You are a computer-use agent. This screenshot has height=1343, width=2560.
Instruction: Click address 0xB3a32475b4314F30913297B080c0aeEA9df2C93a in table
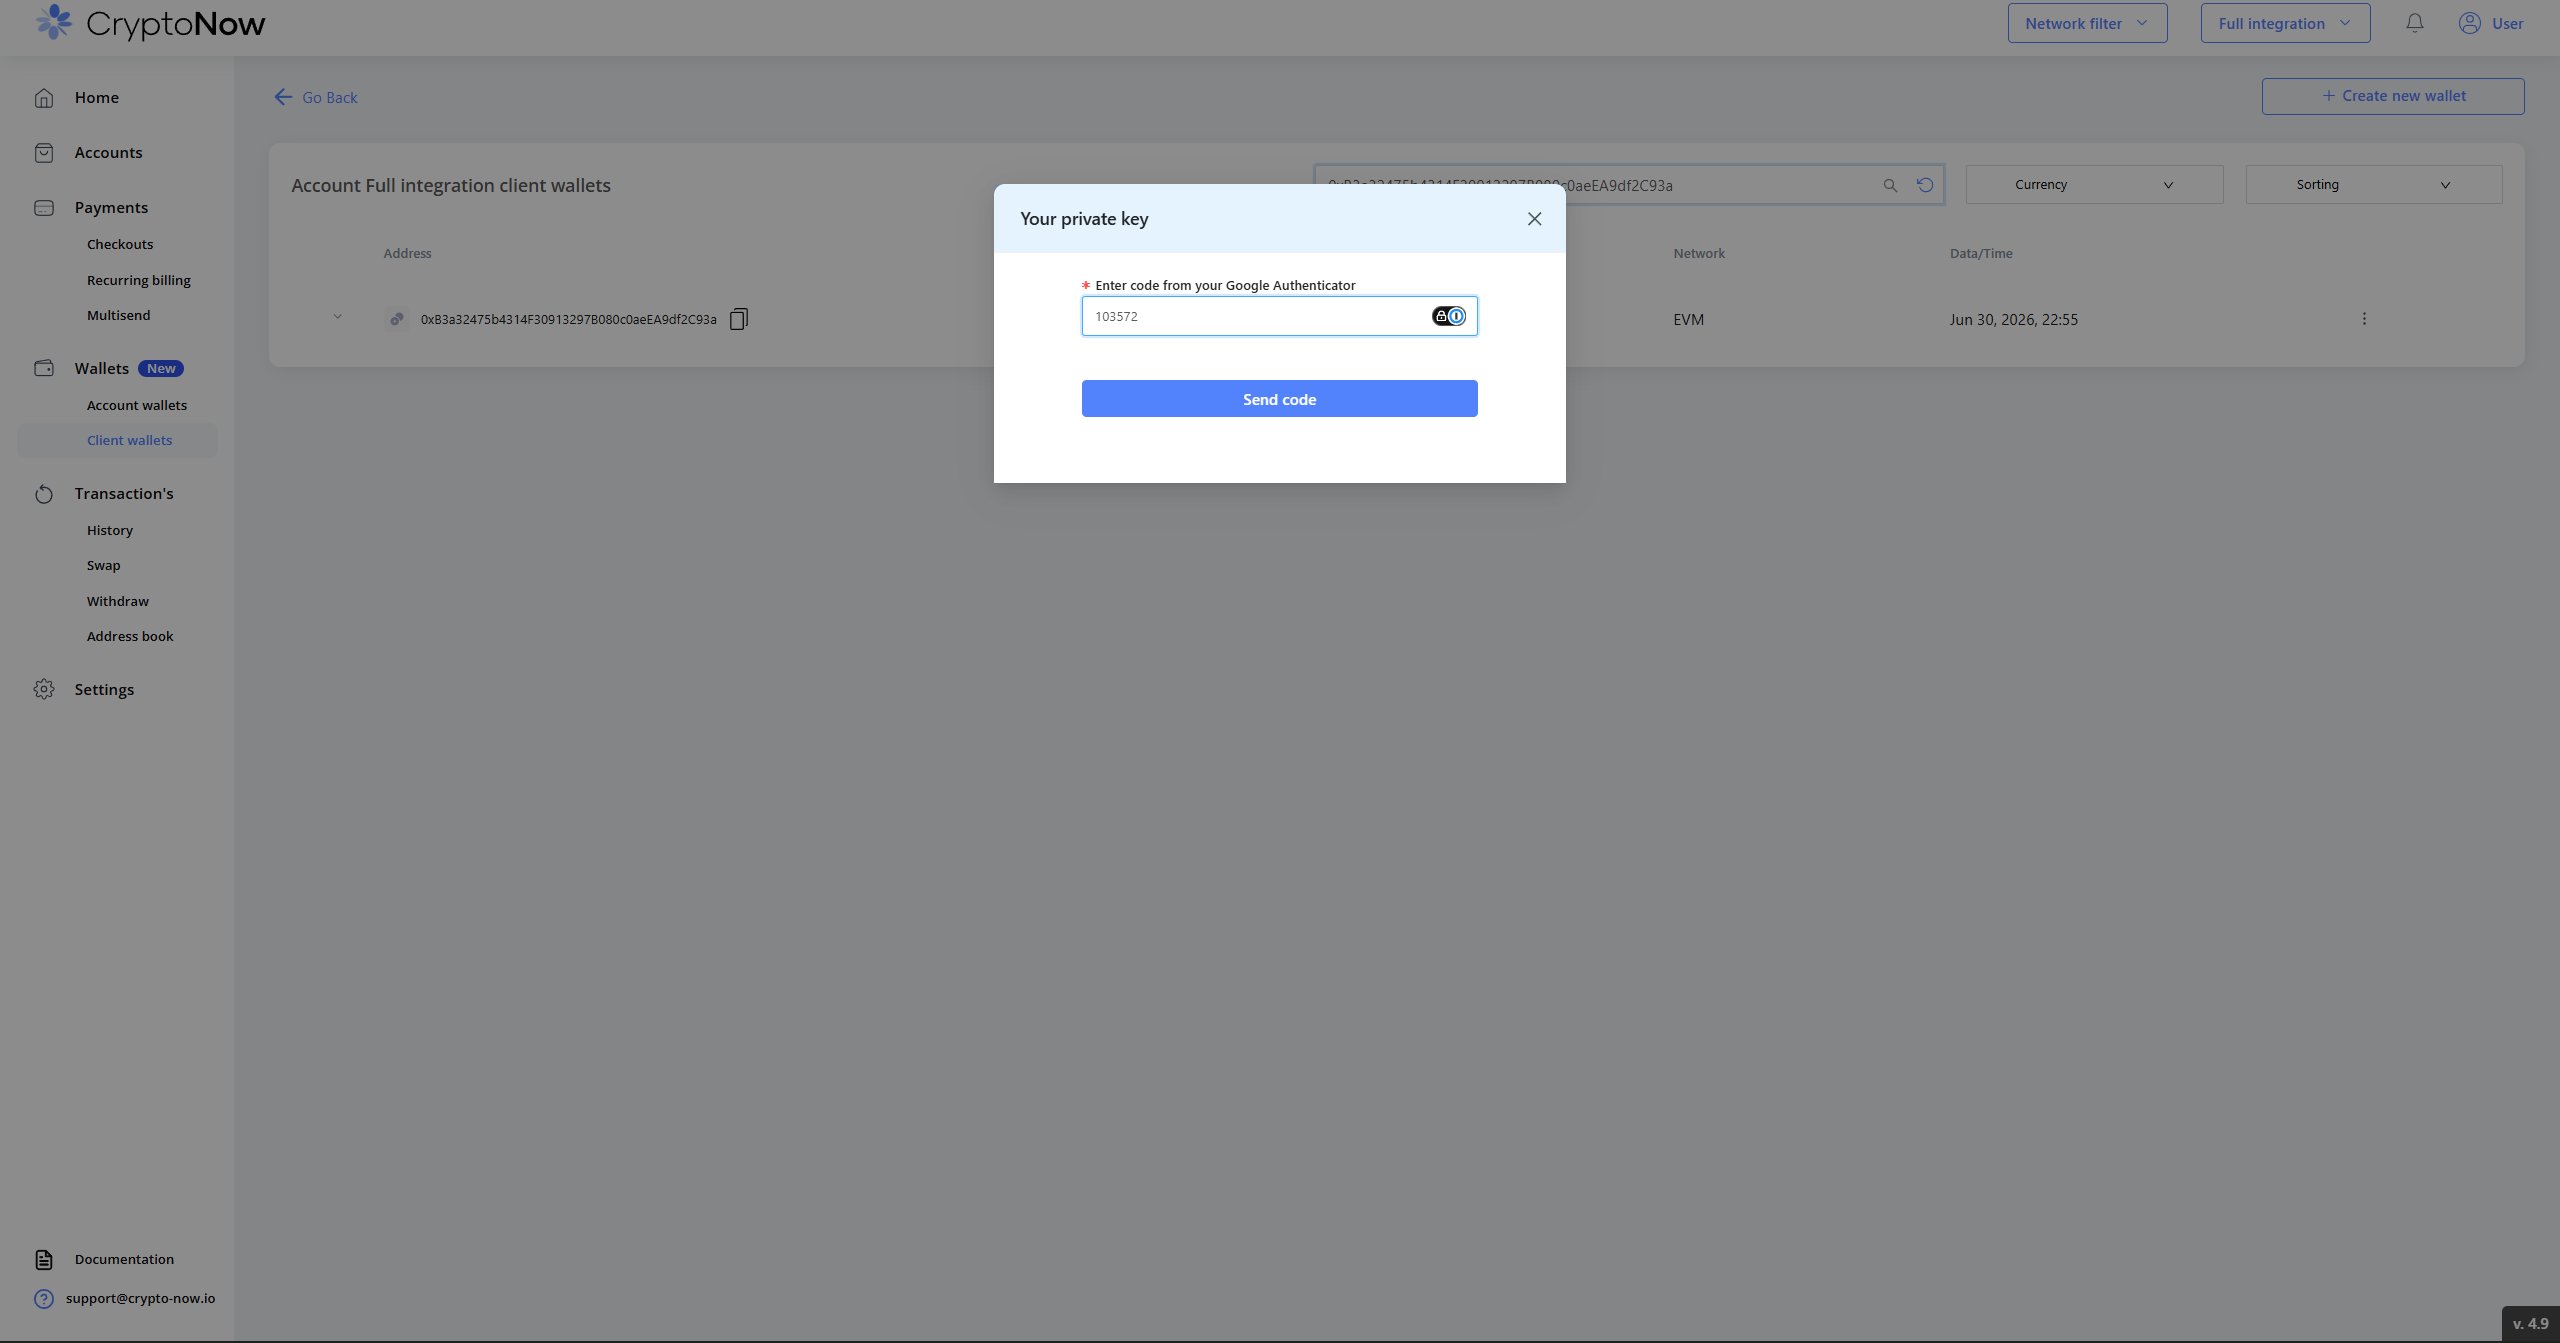[x=569, y=319]
